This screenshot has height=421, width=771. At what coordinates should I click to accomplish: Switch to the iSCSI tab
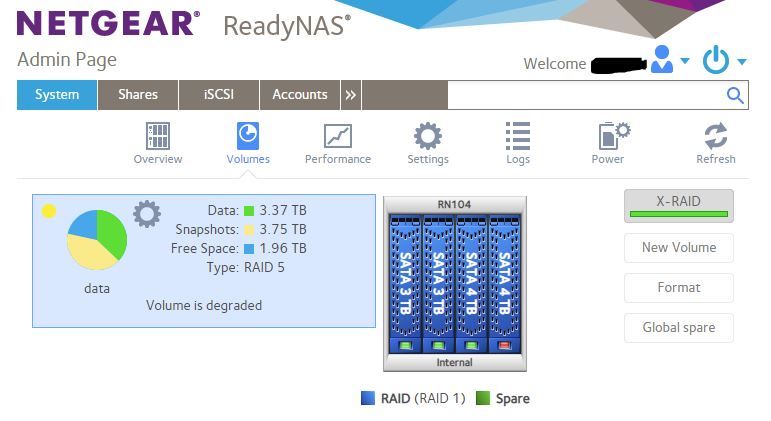(219, 95)
